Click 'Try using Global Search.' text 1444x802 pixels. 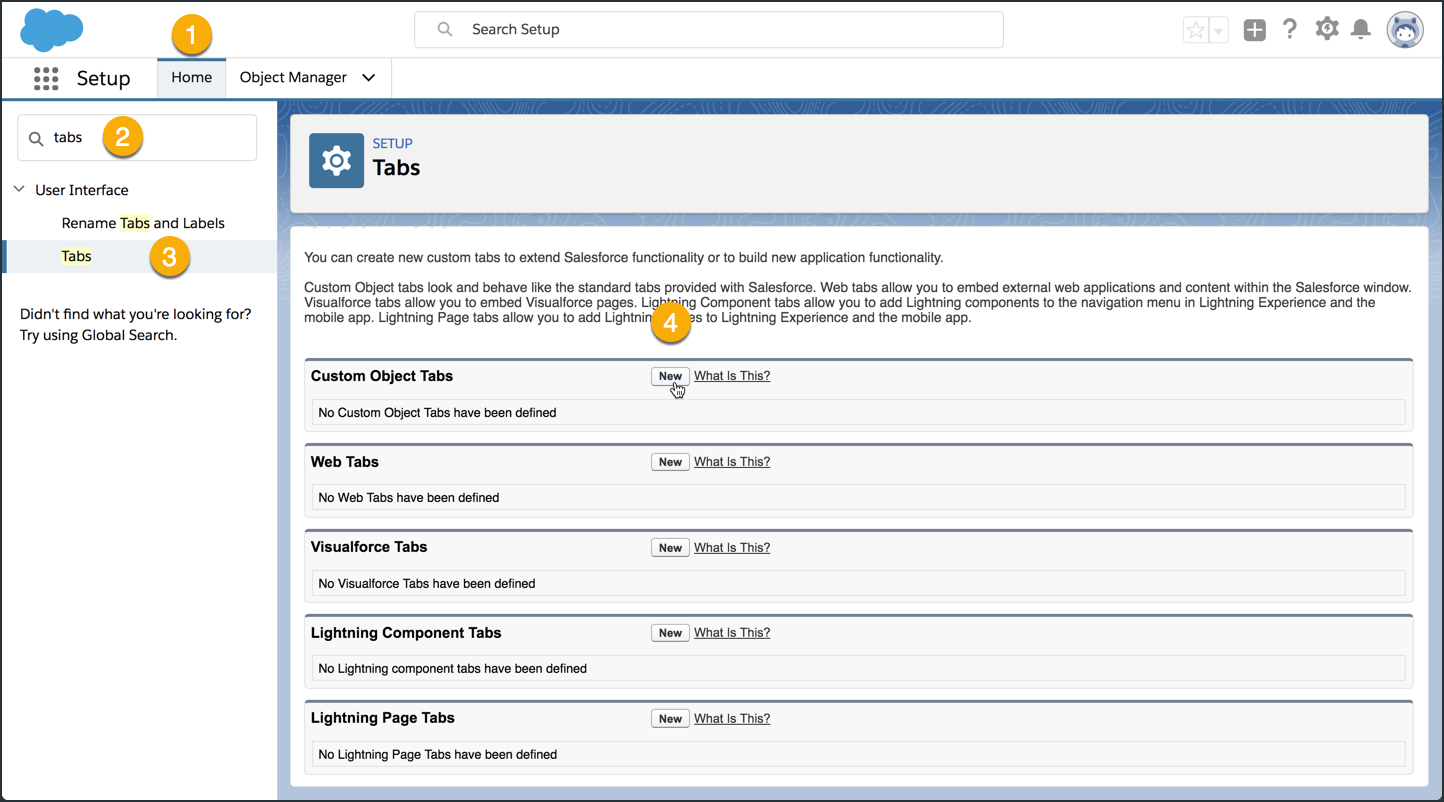coord(98,335)
